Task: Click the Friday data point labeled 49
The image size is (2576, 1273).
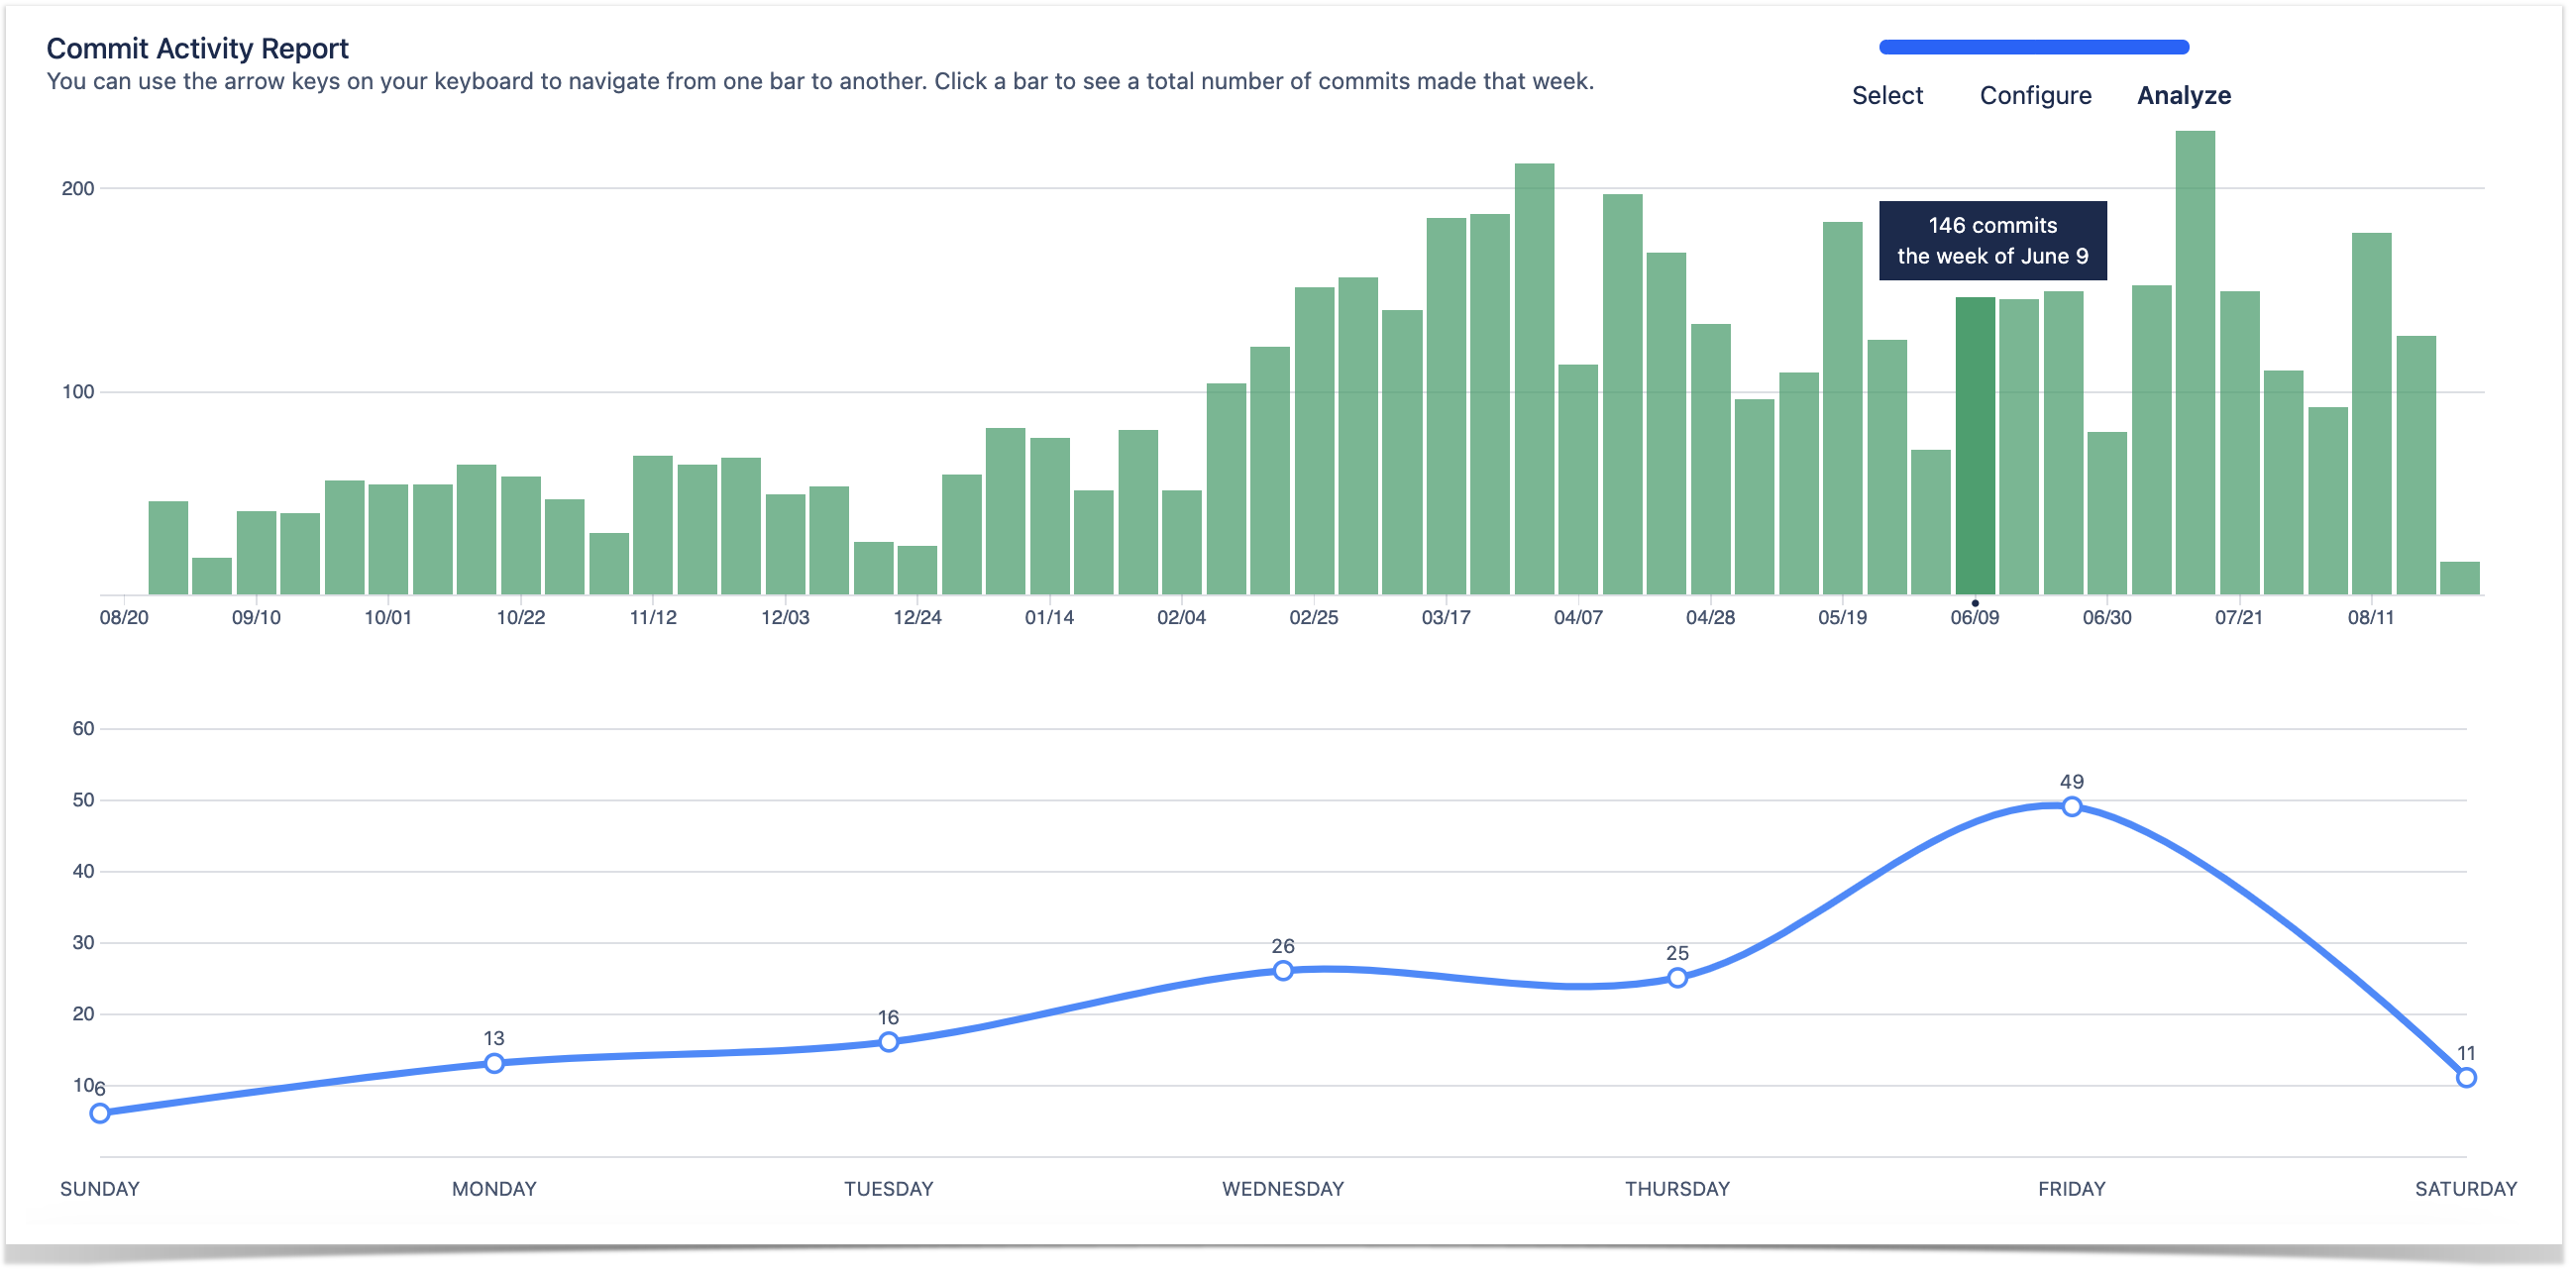Action: pos(2072,807)
